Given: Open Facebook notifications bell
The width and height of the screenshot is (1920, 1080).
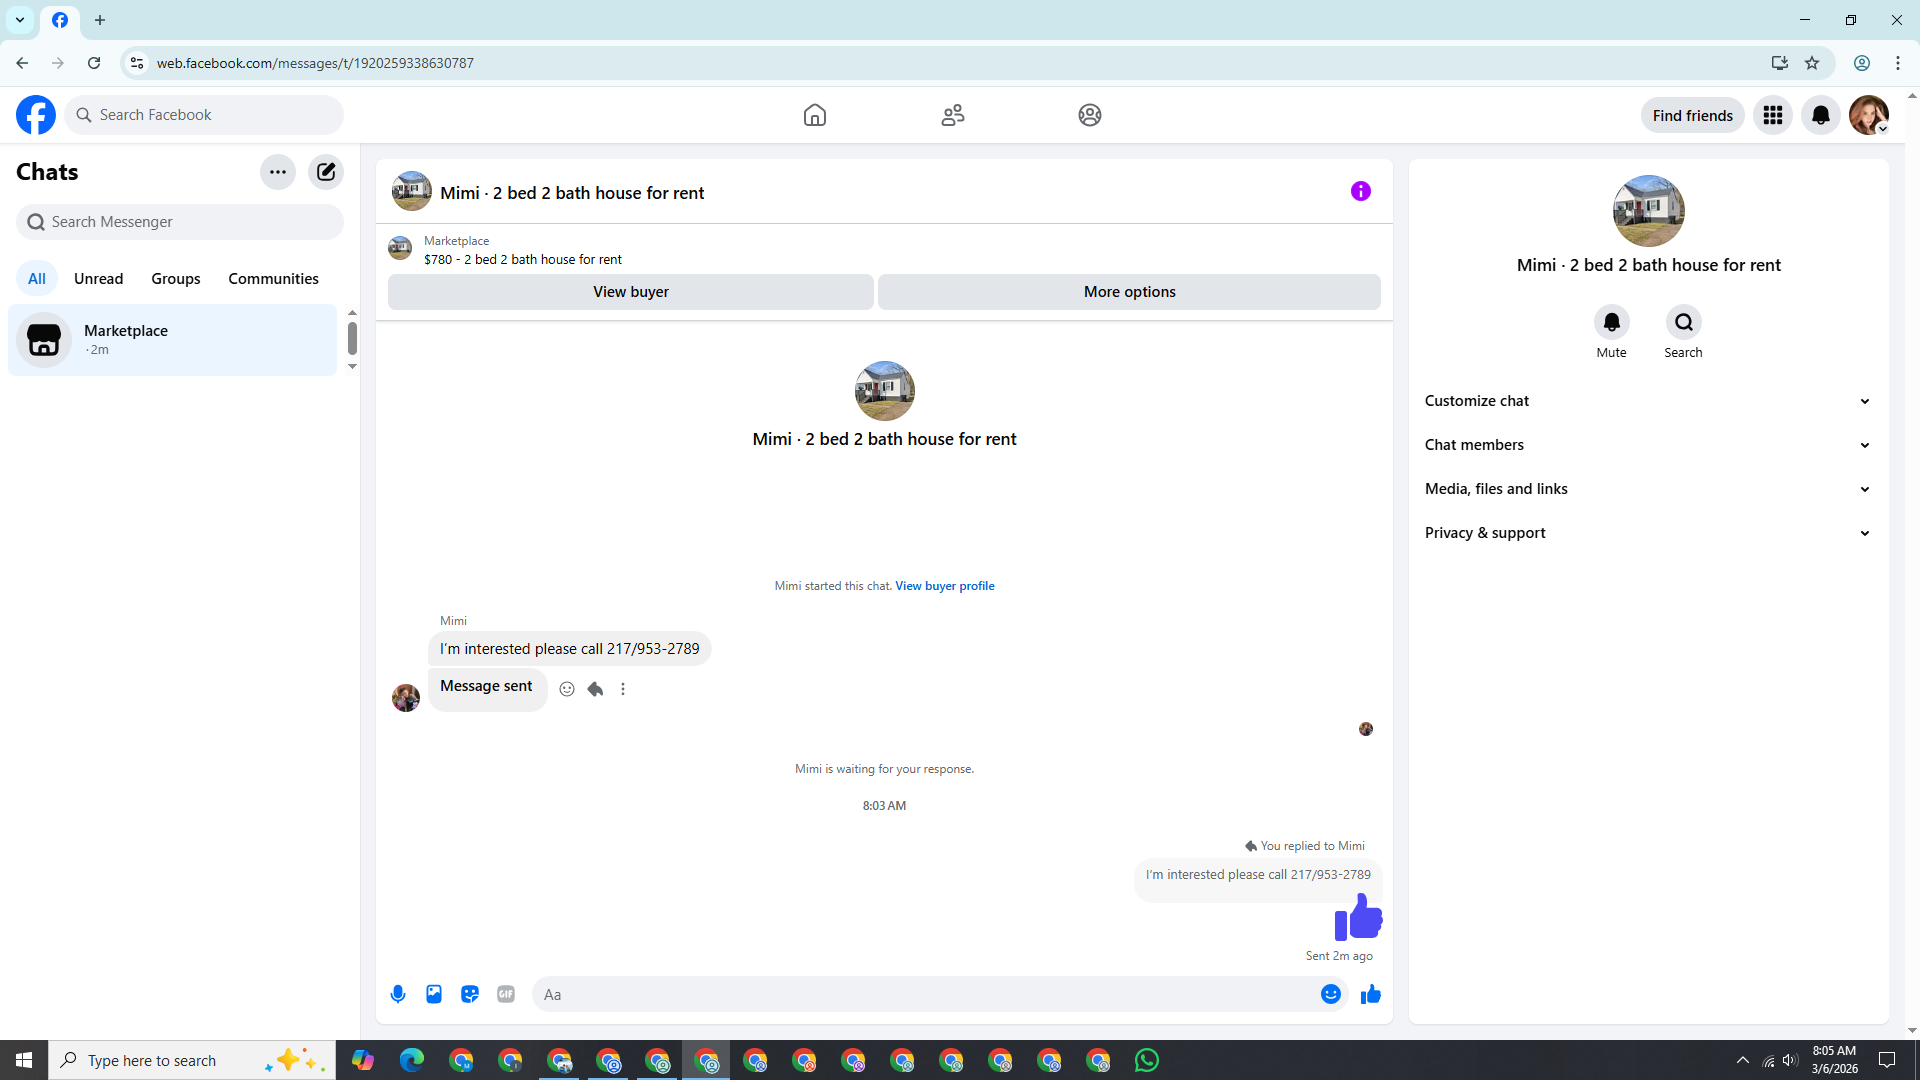Looking at the screenshot, I should tap(1820, 115).
